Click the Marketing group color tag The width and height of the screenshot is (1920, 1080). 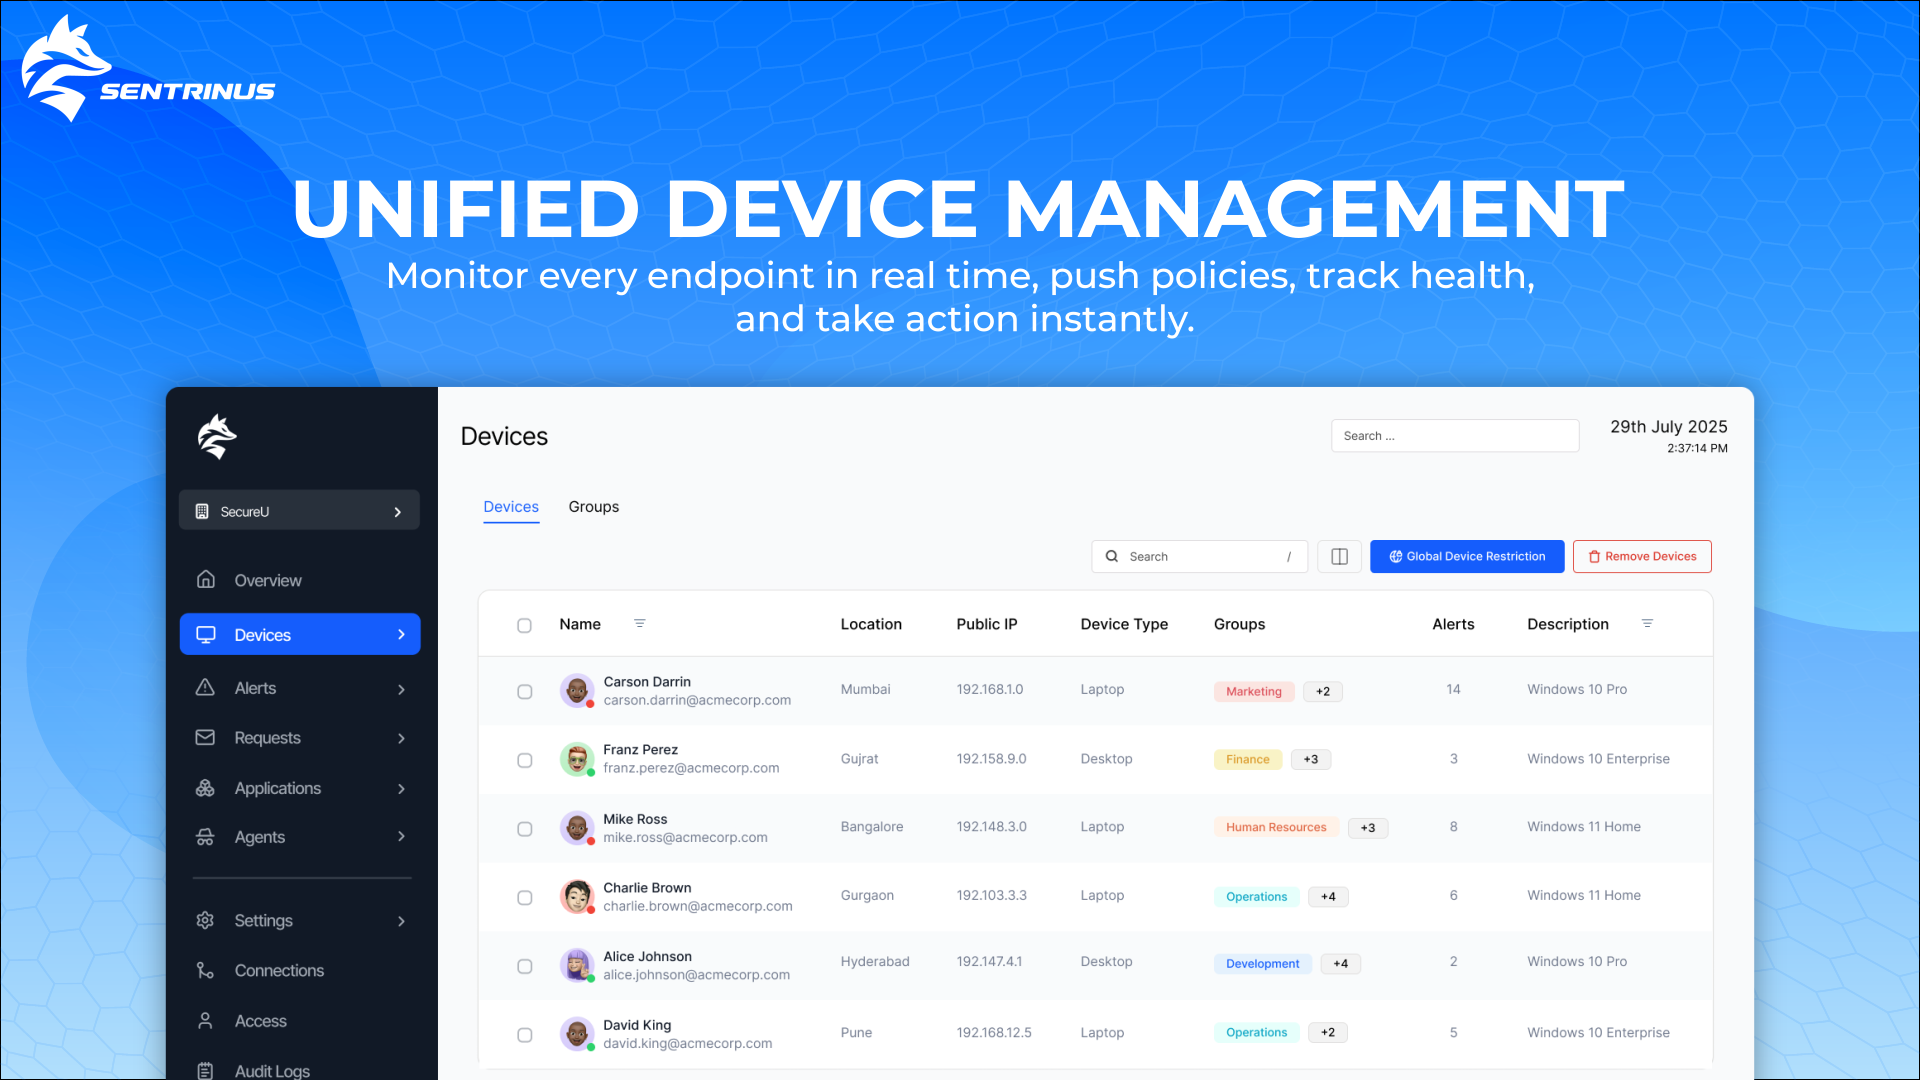(1253, 691)
